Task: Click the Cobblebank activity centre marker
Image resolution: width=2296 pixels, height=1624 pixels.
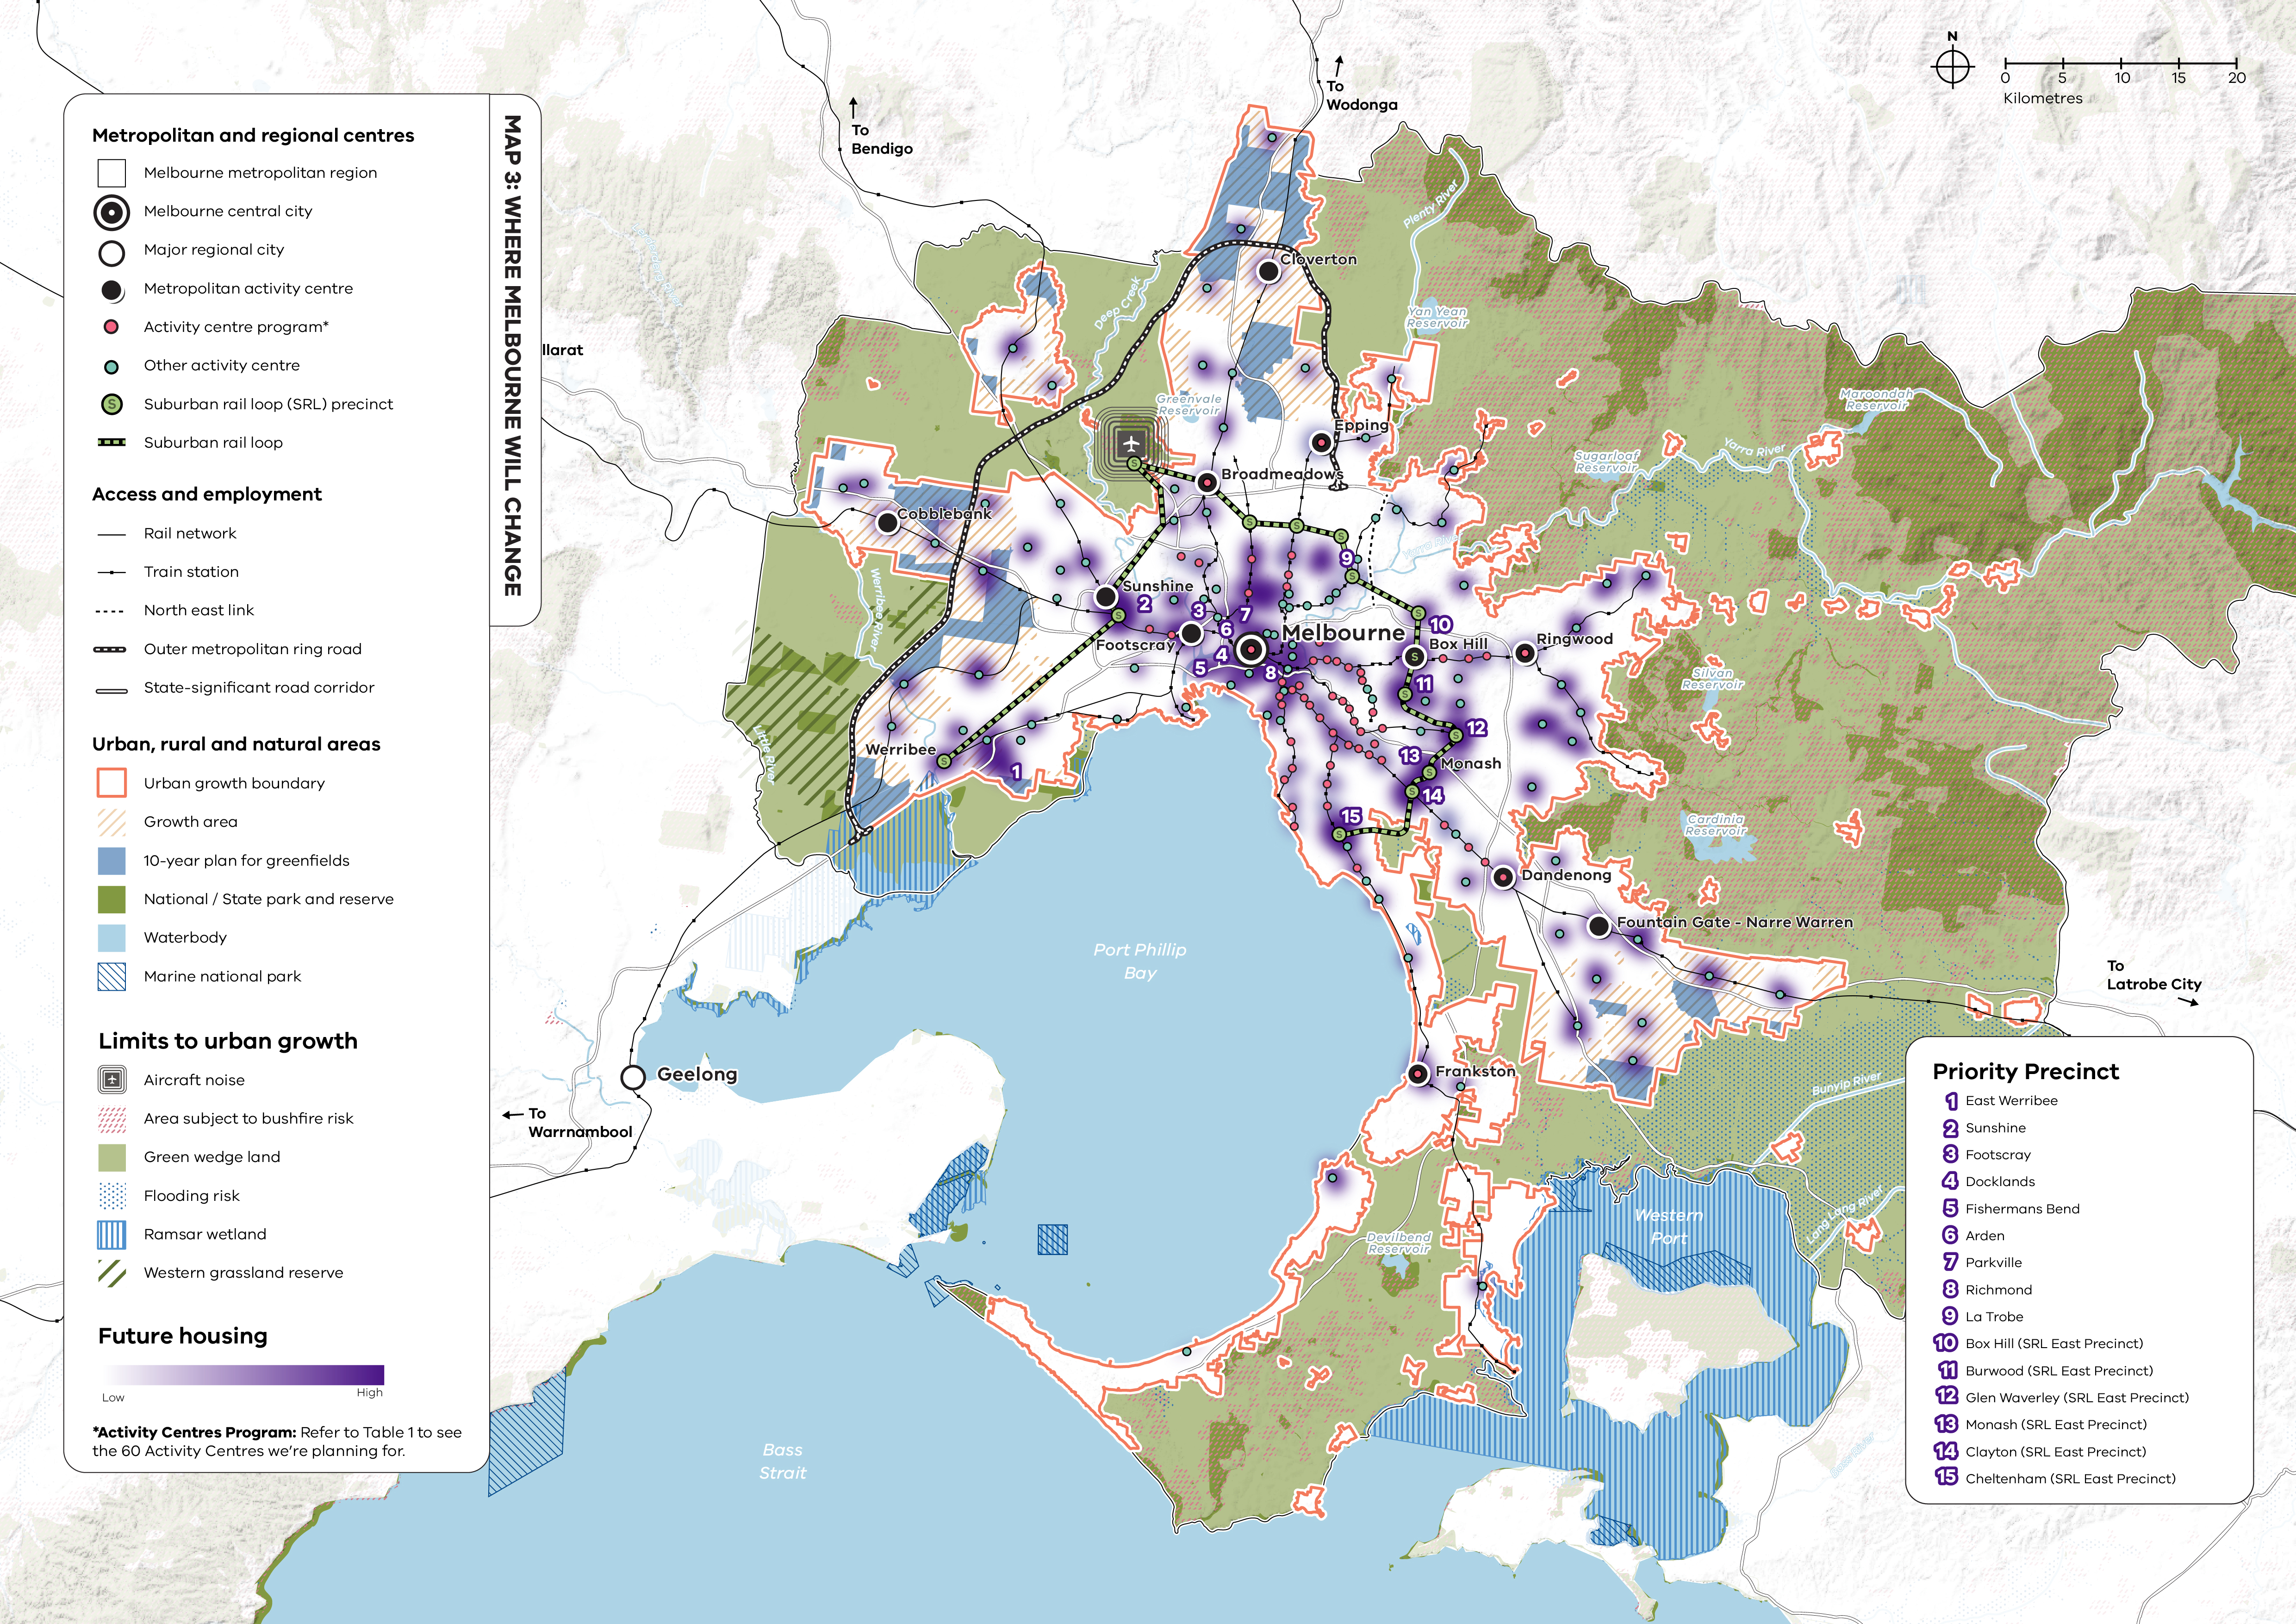Action: (887, 522)
